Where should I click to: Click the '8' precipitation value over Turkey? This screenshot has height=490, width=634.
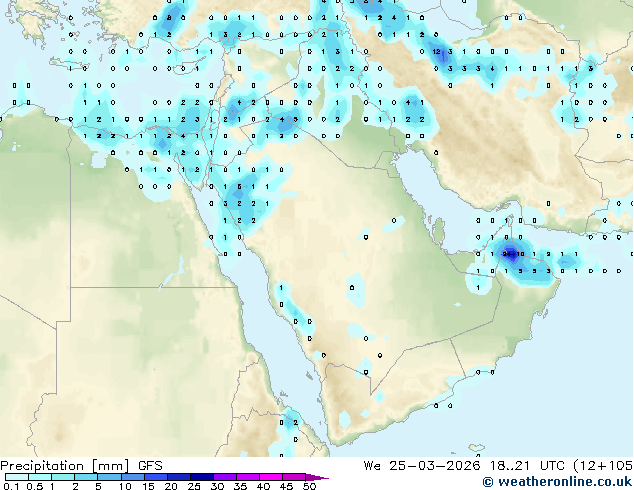tap(169, 17)
